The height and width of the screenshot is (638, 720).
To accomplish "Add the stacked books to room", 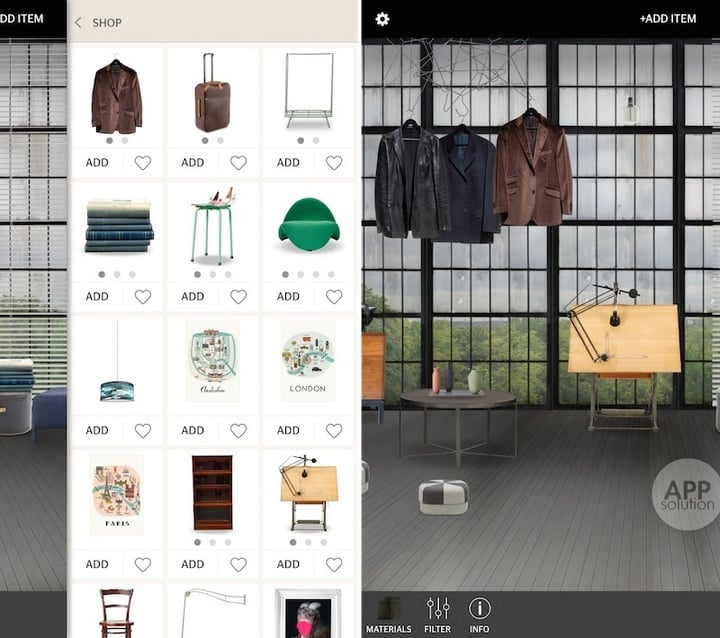I will [97, 296].
